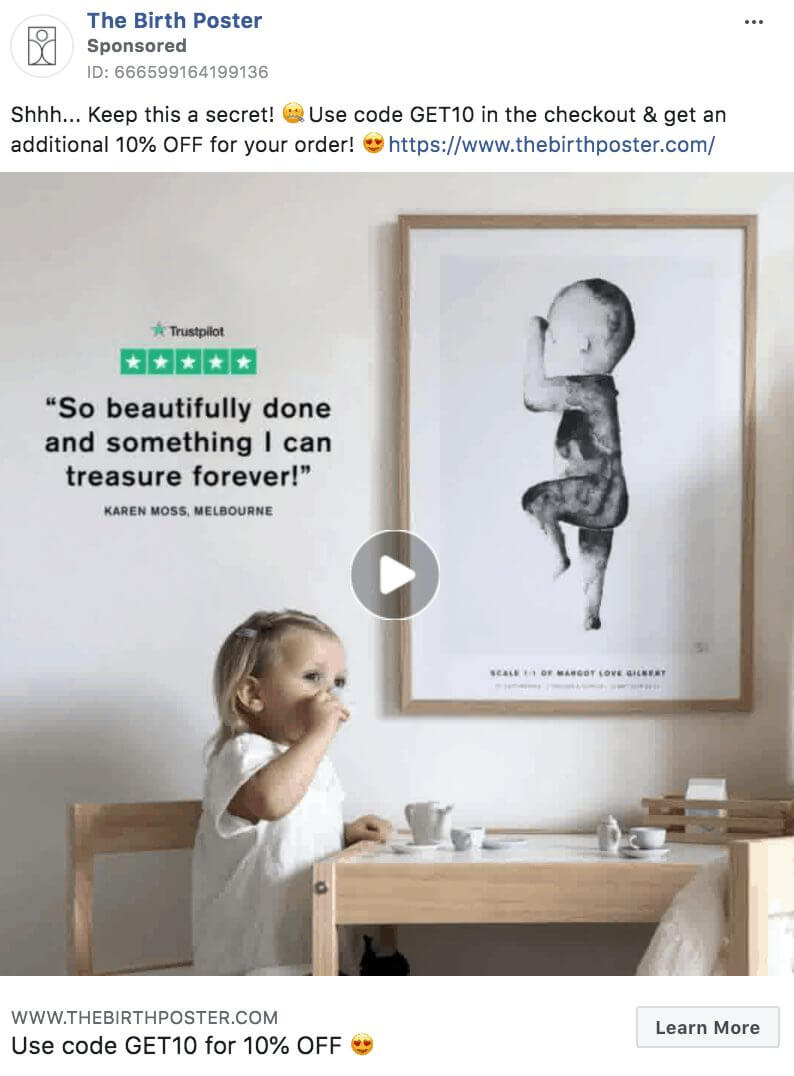Click the Use code GET10 headline
794x1076 pixels.
tap(176, 1046)
